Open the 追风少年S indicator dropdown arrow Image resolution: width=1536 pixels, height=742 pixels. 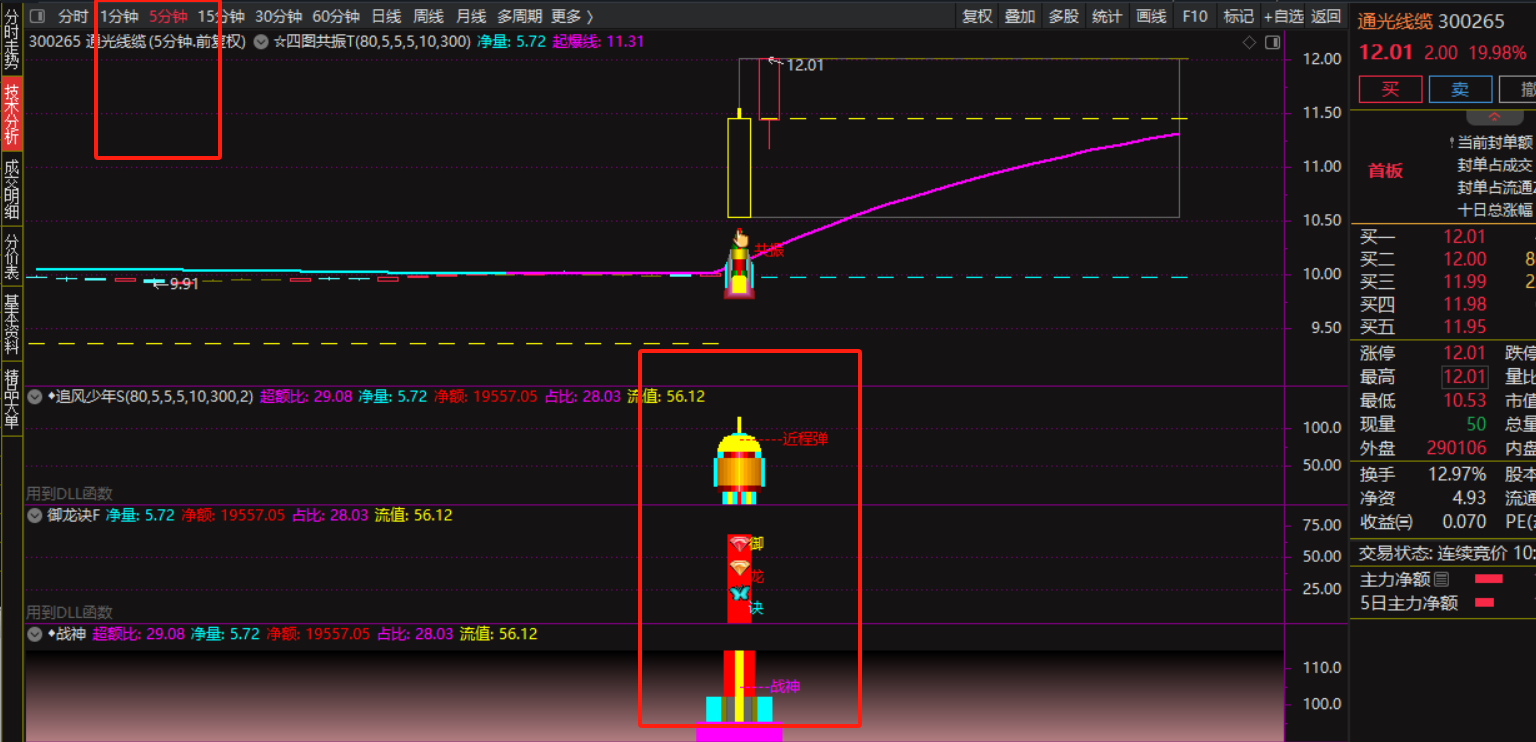[x=35, y=397]
